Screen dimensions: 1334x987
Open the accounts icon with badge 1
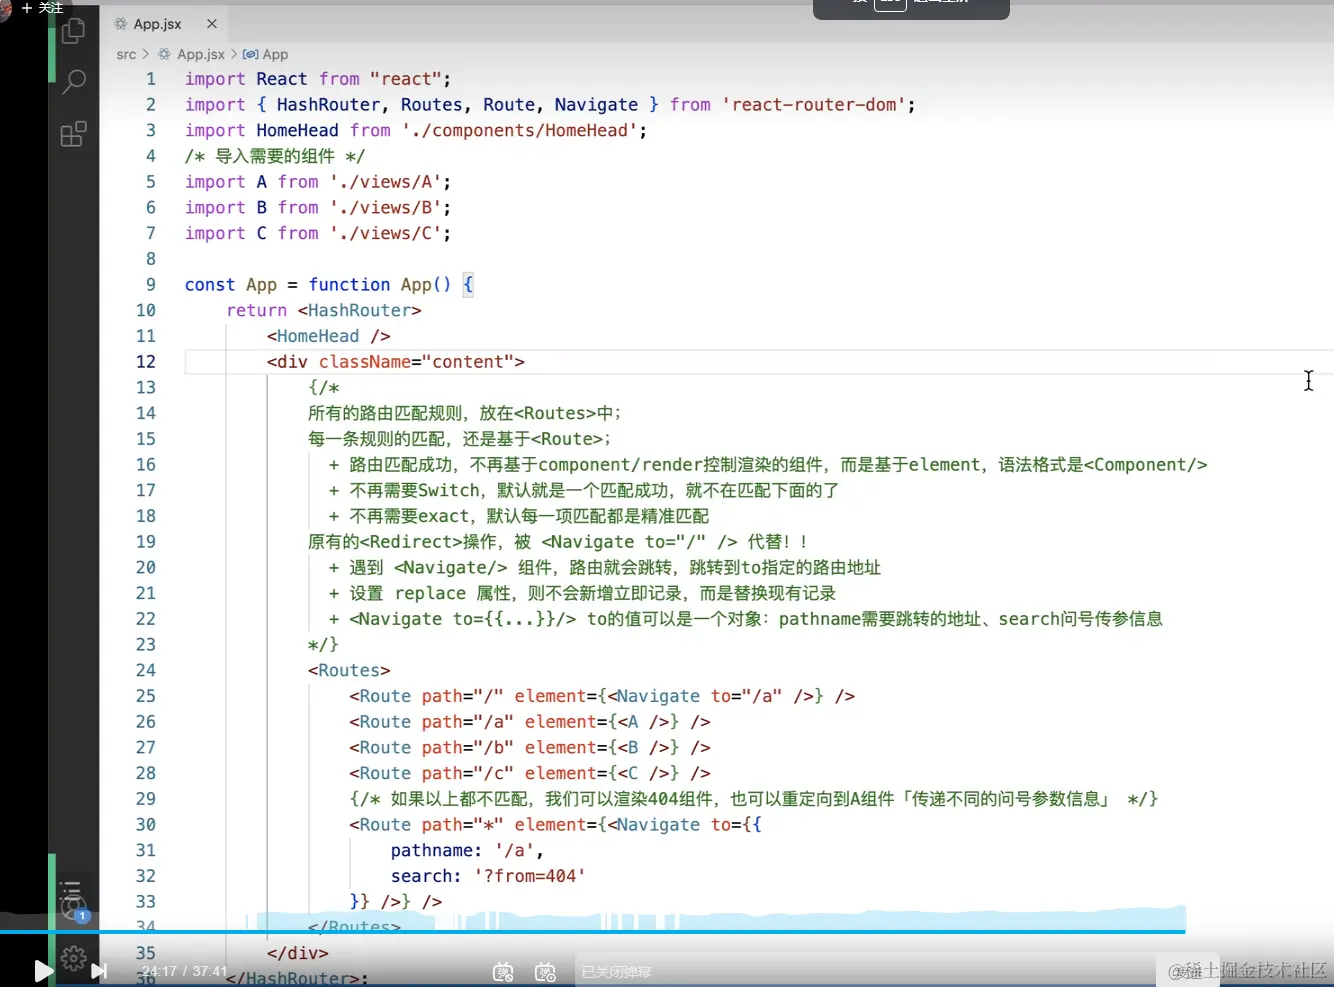pyautogui.click(x=73, y=908)
